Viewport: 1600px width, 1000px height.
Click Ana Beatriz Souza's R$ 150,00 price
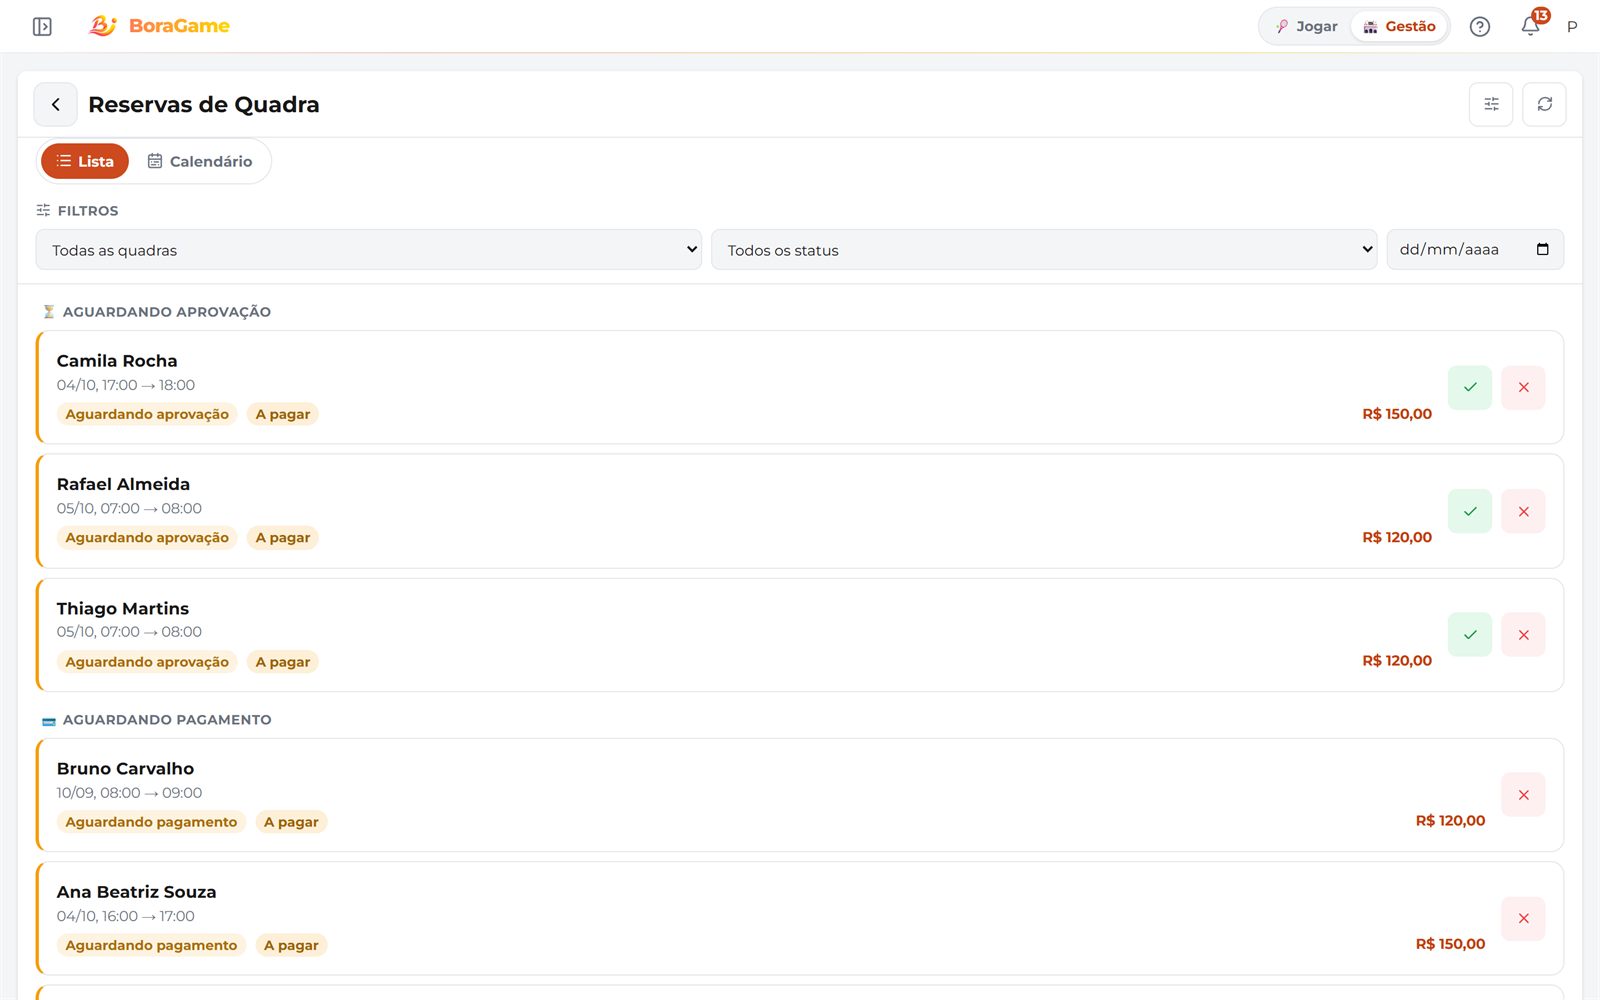[1450, 944]
